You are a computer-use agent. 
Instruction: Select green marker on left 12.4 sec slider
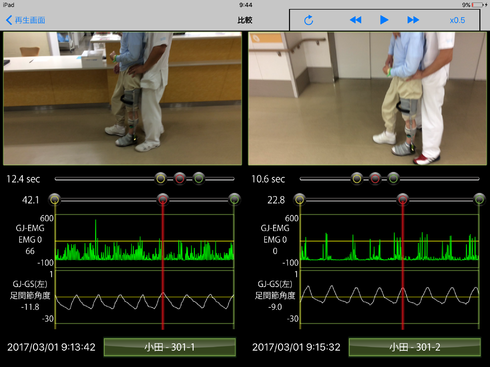tap(199, 179)
